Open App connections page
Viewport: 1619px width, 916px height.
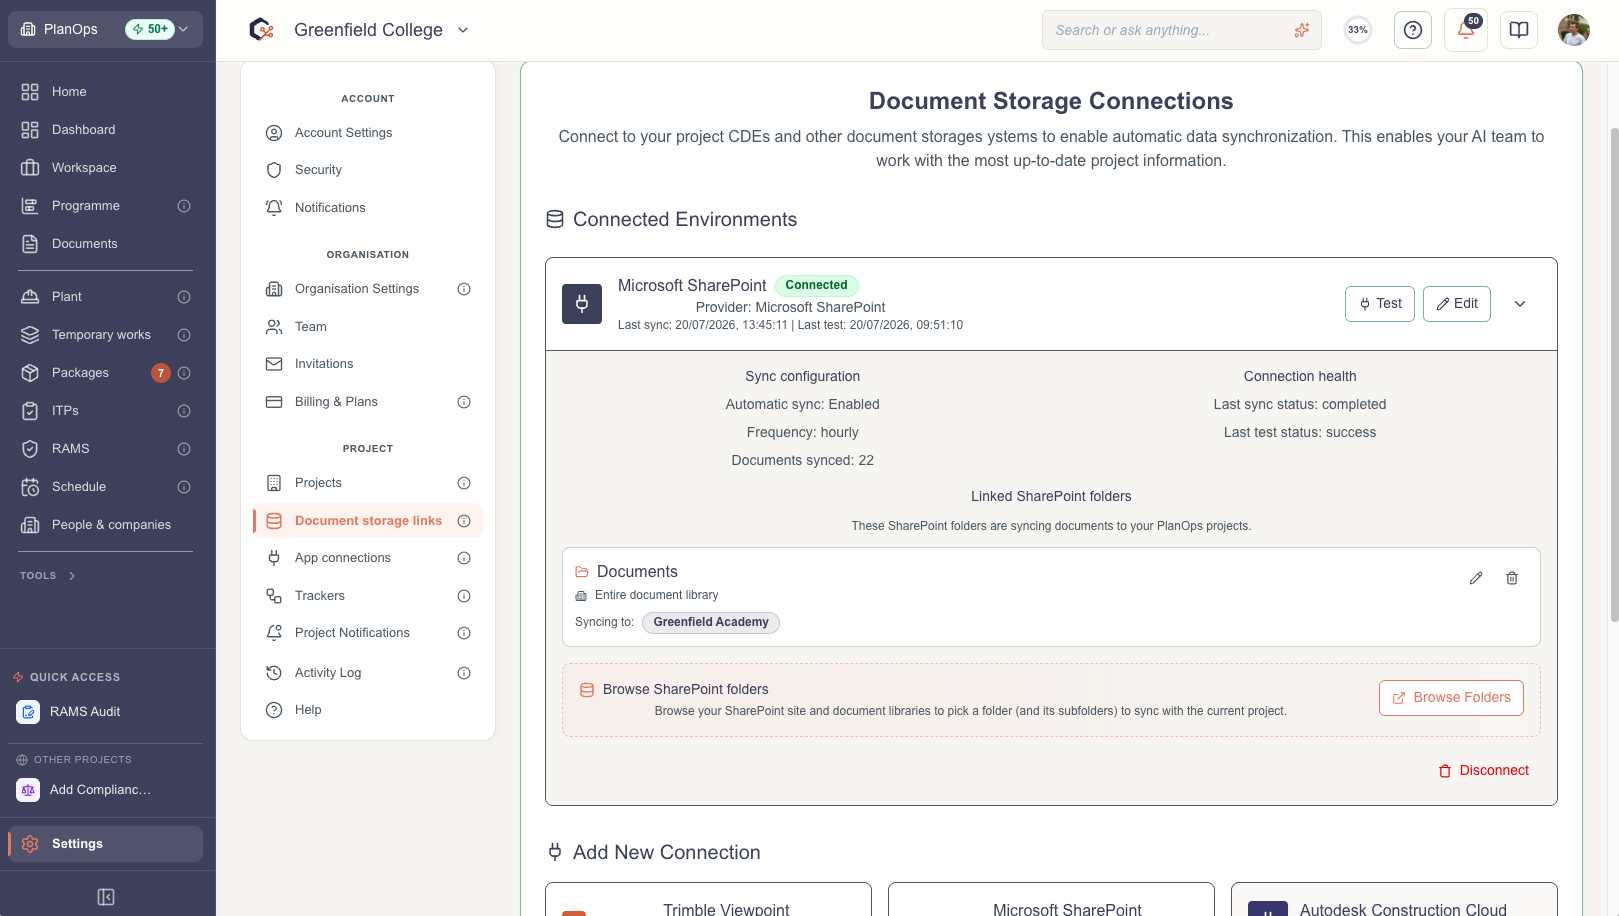pos(368,558)
